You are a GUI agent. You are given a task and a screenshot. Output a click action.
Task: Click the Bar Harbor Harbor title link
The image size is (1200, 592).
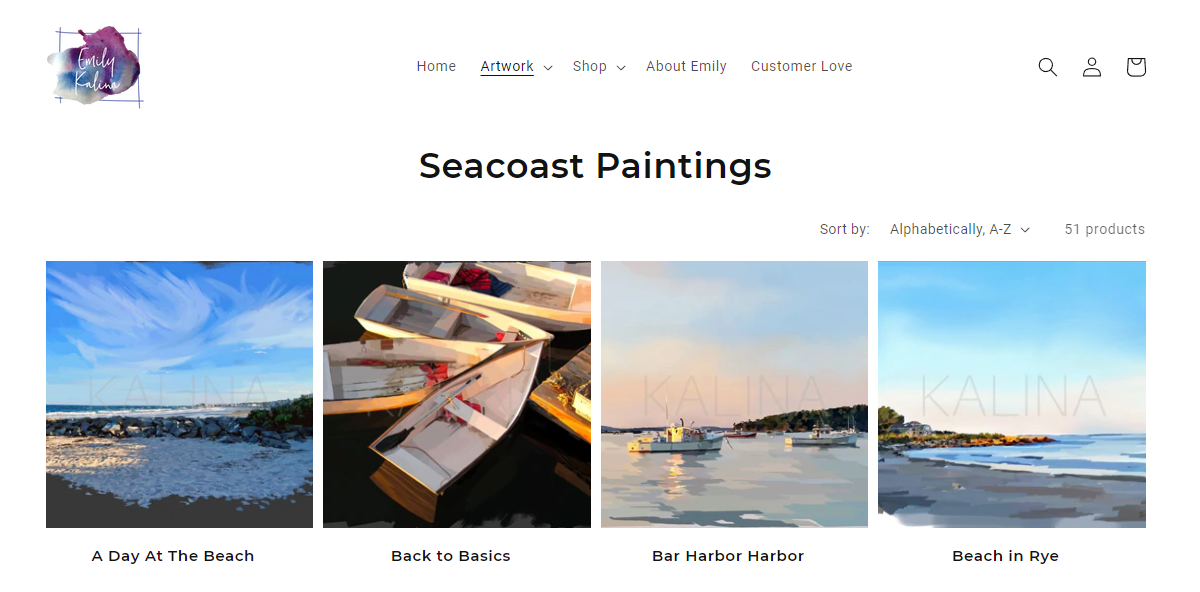[728, 556]
